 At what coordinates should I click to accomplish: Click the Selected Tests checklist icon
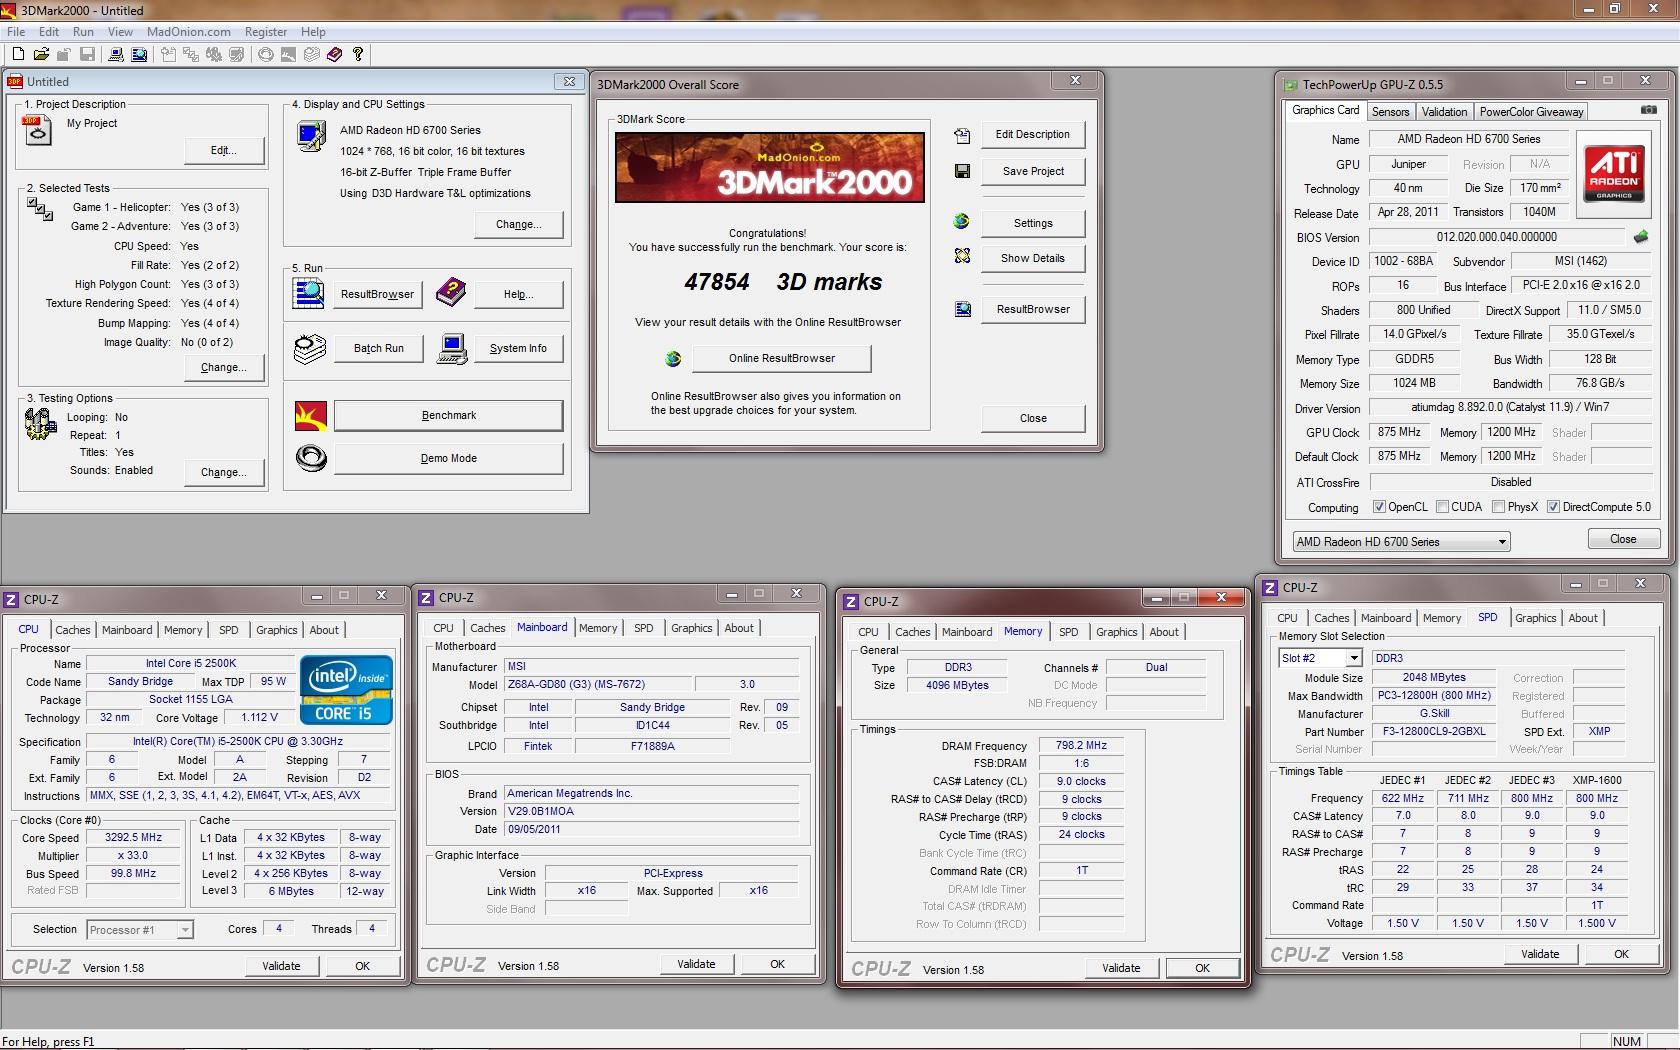click(x=40, y=208)
